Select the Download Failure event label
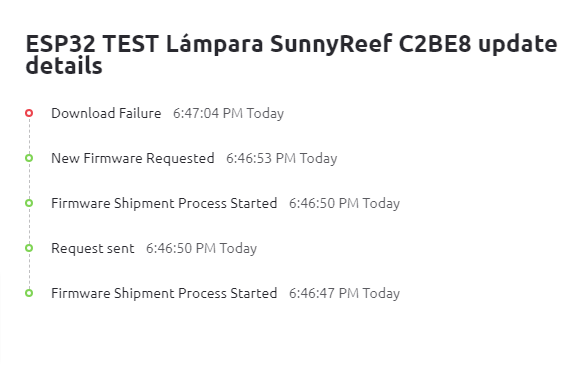Image resolution: width=583 pixels, height=381 pixels. [x=106, y=113]
